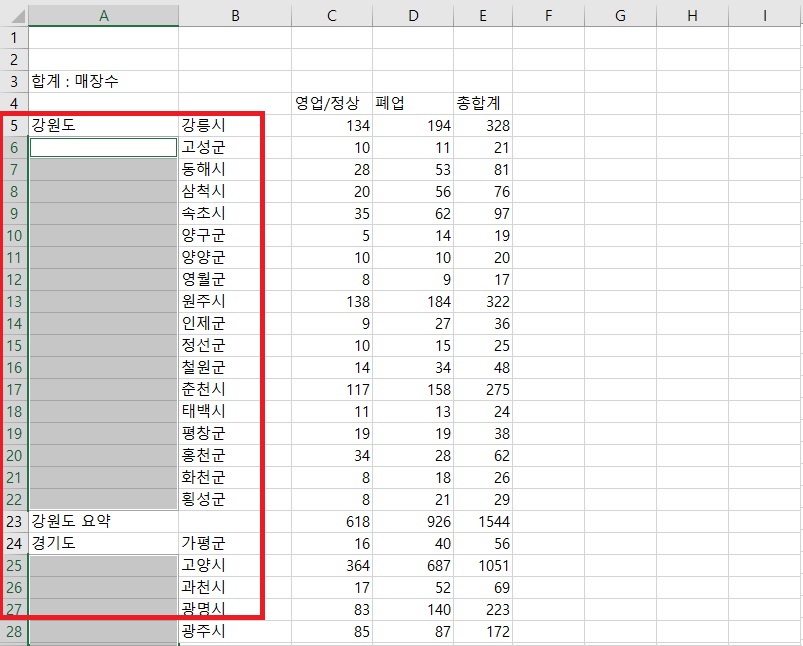Click the value 184 in 원주시 row

[413, 302]
